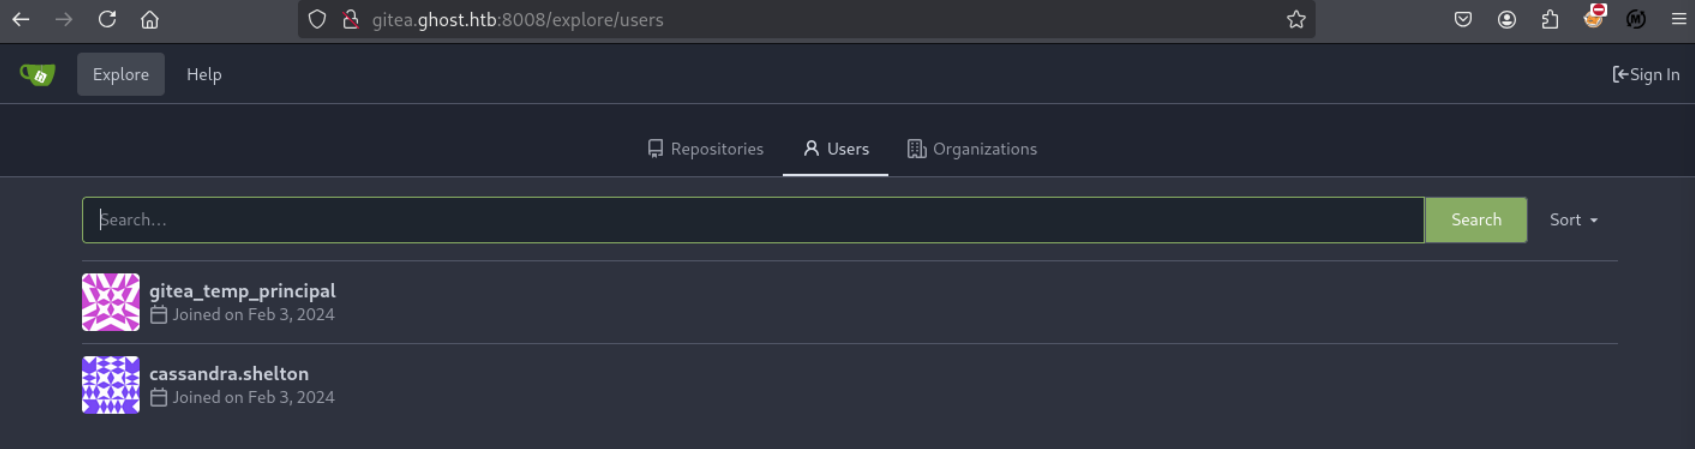Expand the Sort dropdown
The width and height of the screenshot is (1695, 449).
coord(1573,220)
